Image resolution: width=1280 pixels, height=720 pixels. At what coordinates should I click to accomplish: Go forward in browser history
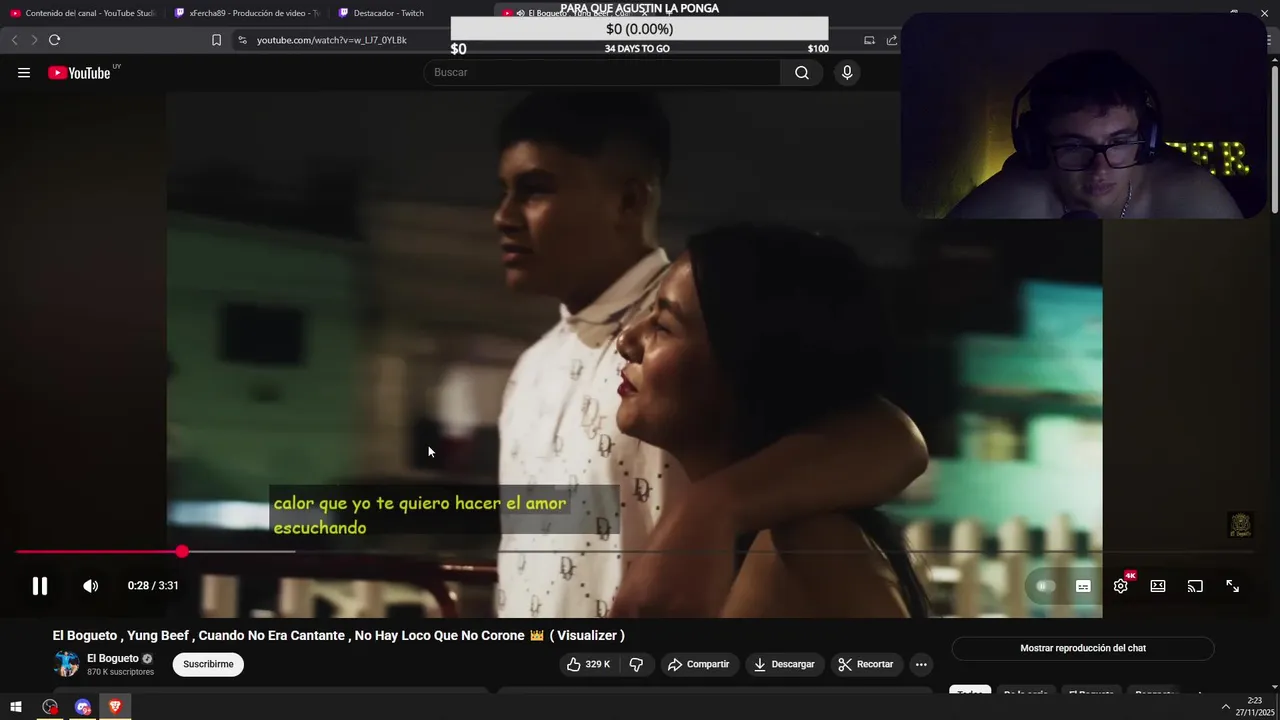pyautogui.click(x=33, y=40)
